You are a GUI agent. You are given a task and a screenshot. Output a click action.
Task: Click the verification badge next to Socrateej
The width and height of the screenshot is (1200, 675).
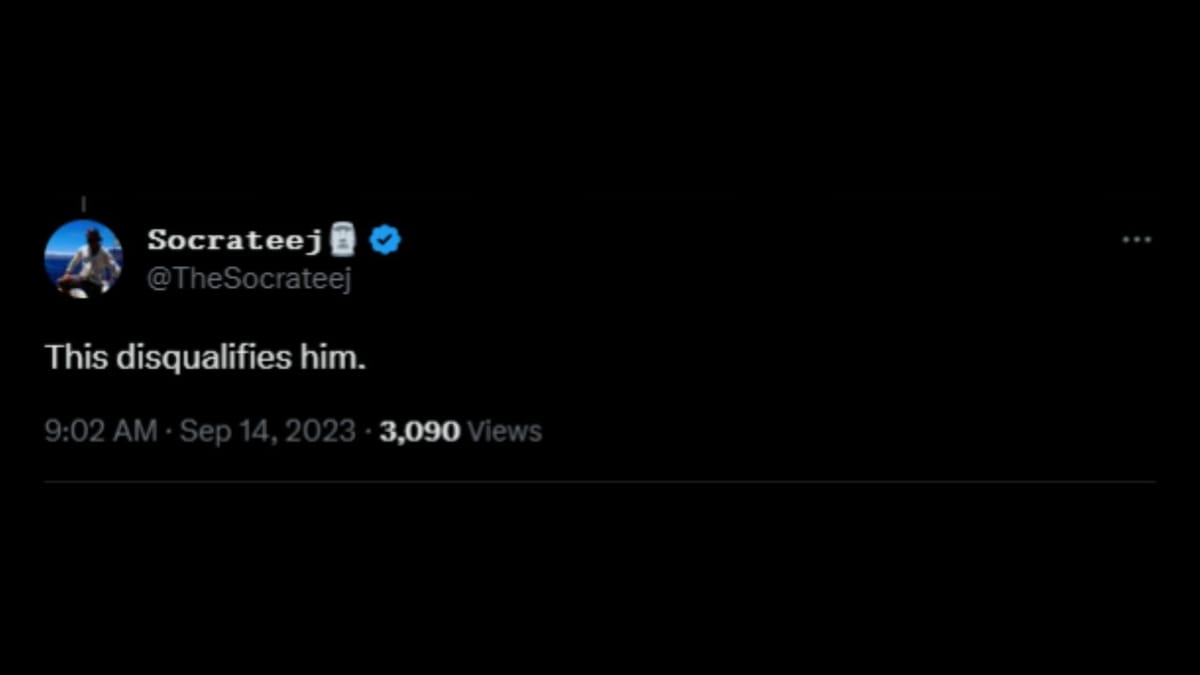coord(385,238)
